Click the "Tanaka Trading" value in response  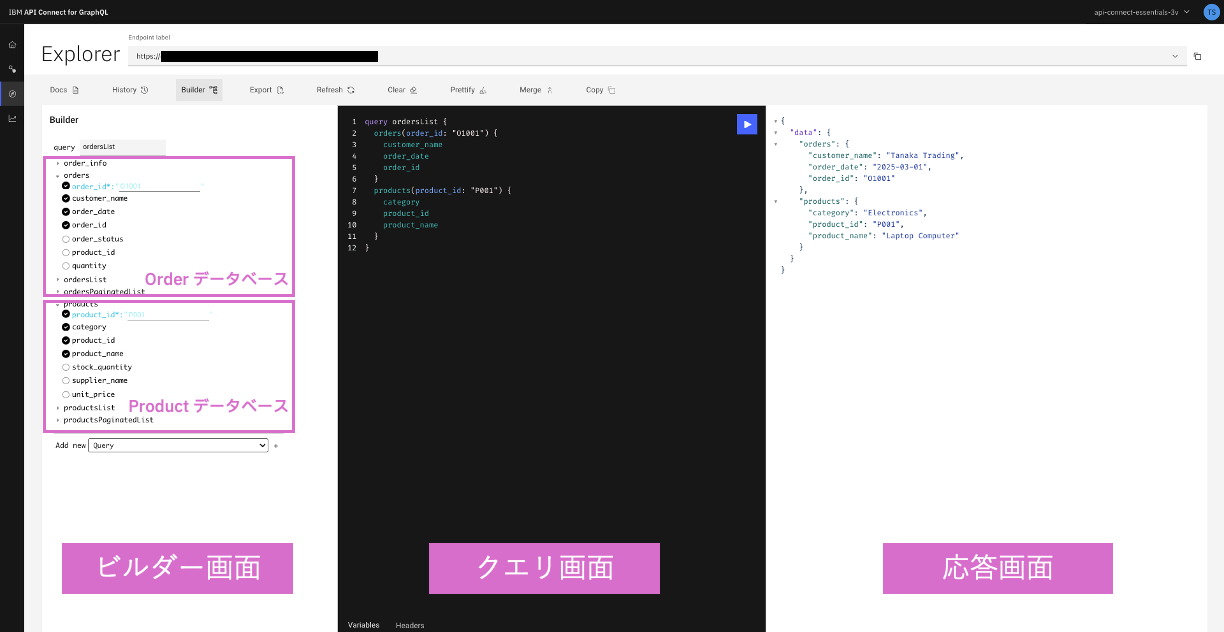coord(925,155)
